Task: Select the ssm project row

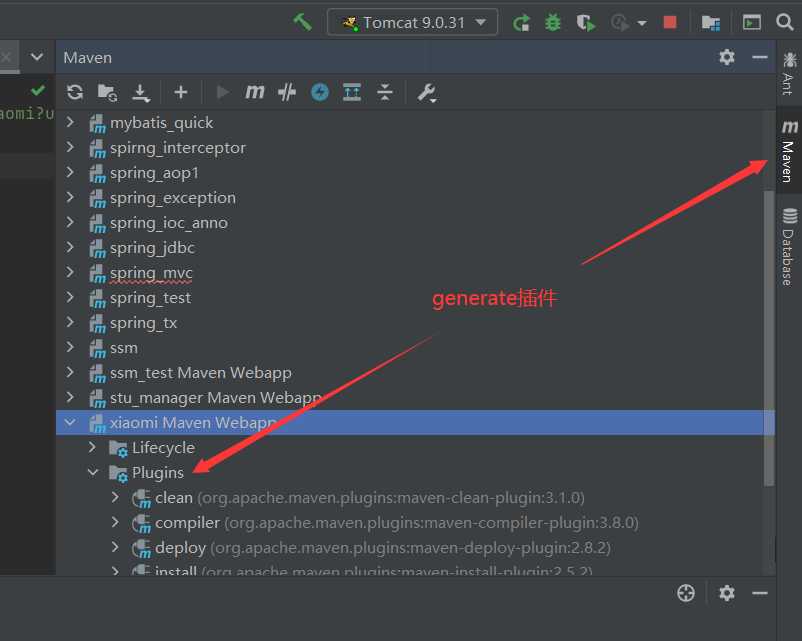Action: [409, 348]
